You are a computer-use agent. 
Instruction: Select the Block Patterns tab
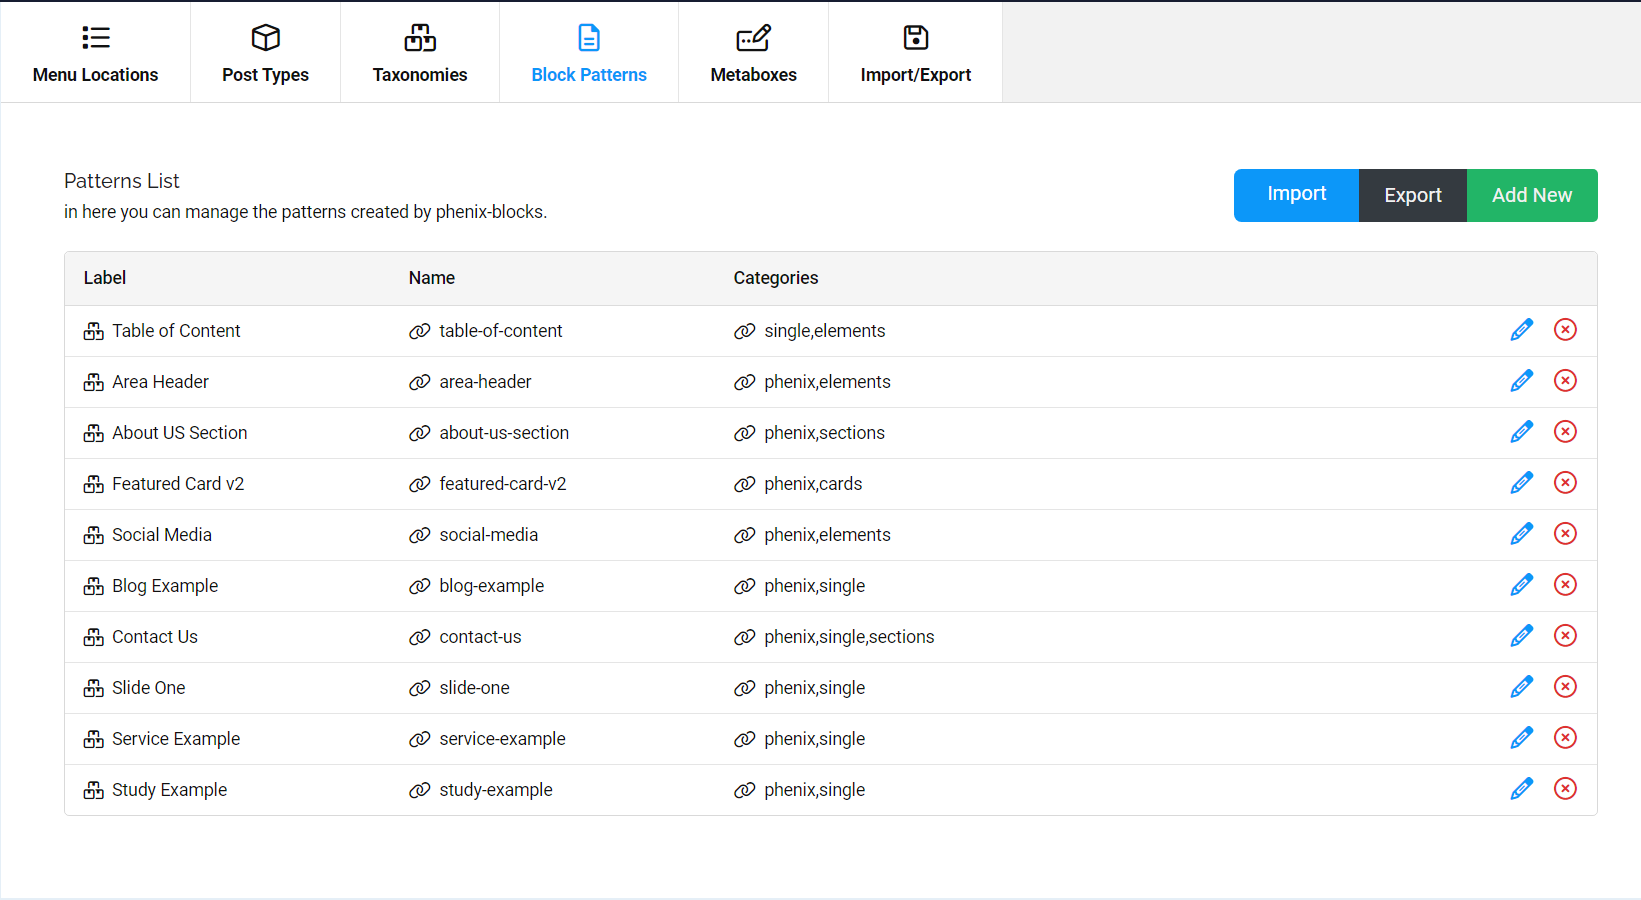pos(589,53)
